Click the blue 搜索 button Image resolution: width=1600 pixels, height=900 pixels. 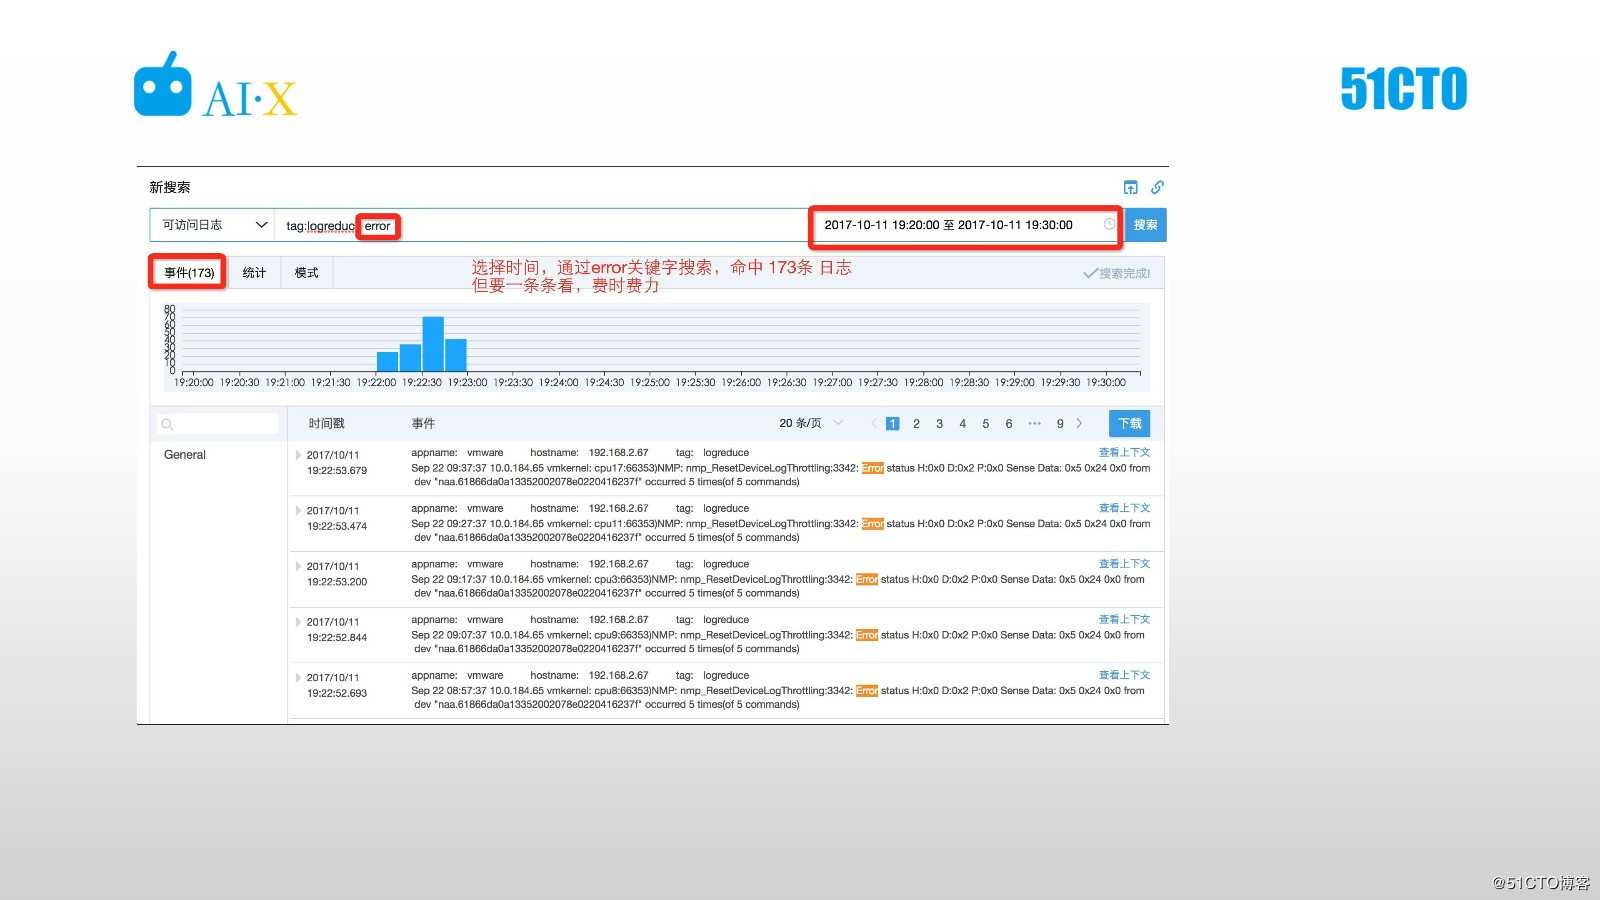pos(1145,225)
